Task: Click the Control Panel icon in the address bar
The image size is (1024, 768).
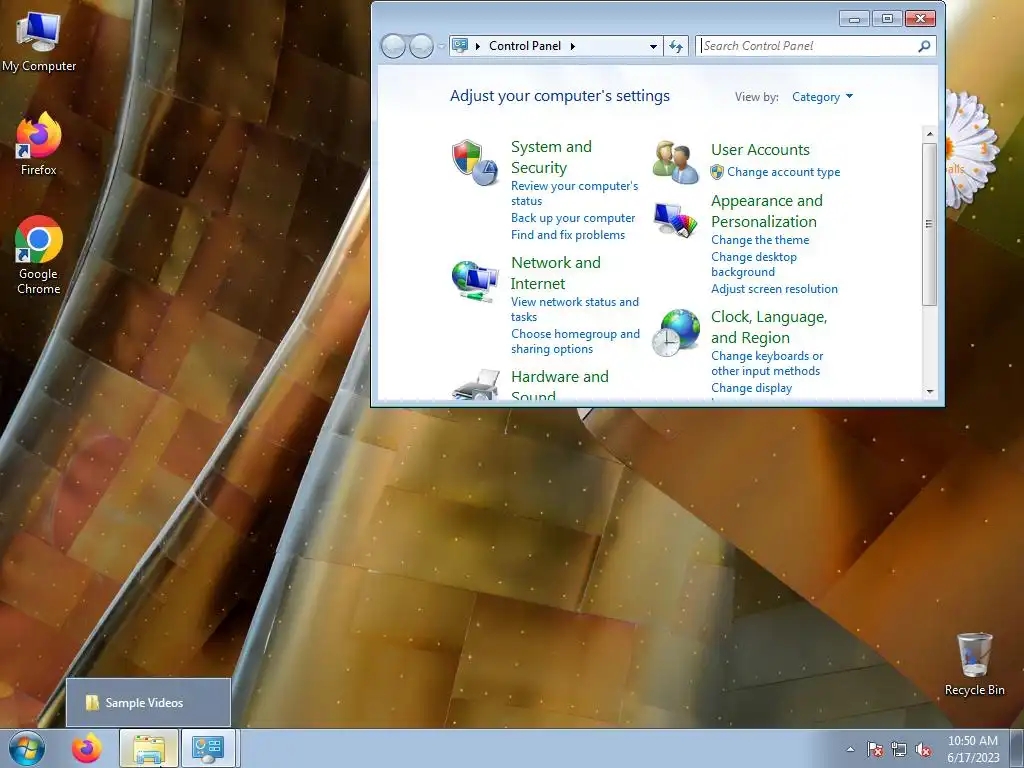Action: [x=460, y=46]
